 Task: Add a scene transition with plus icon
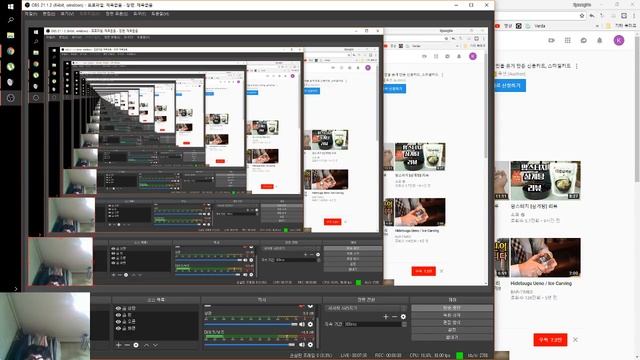tap(386, 316)
